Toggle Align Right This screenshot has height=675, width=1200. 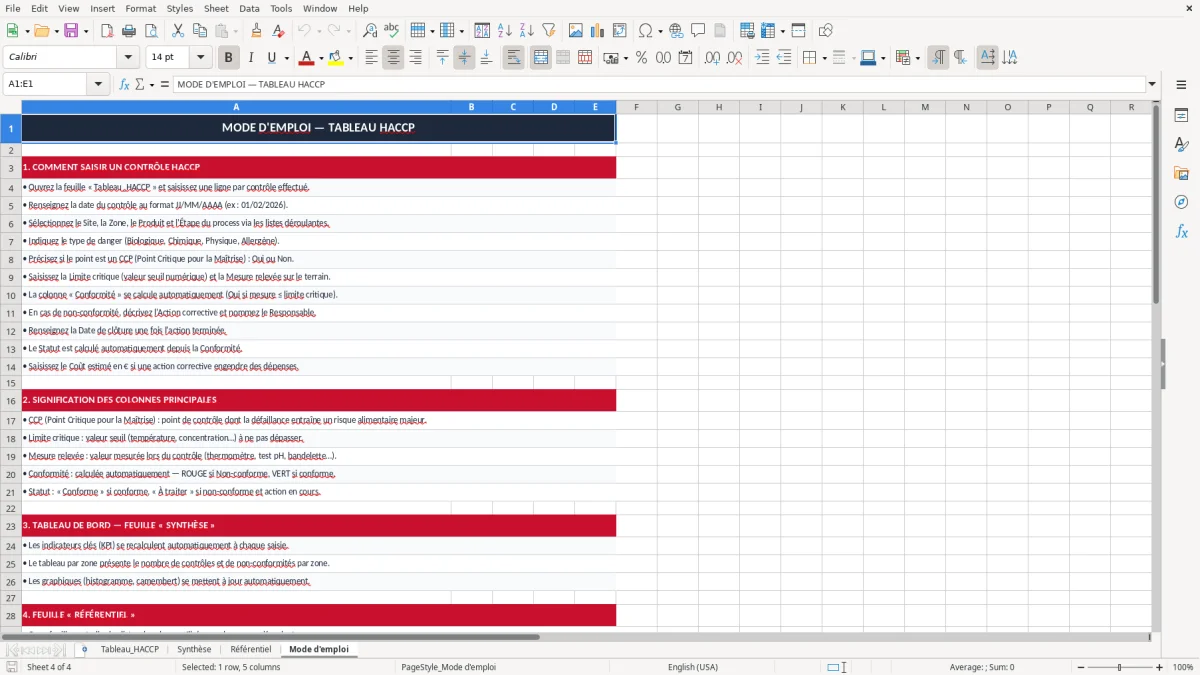[415, 58]
